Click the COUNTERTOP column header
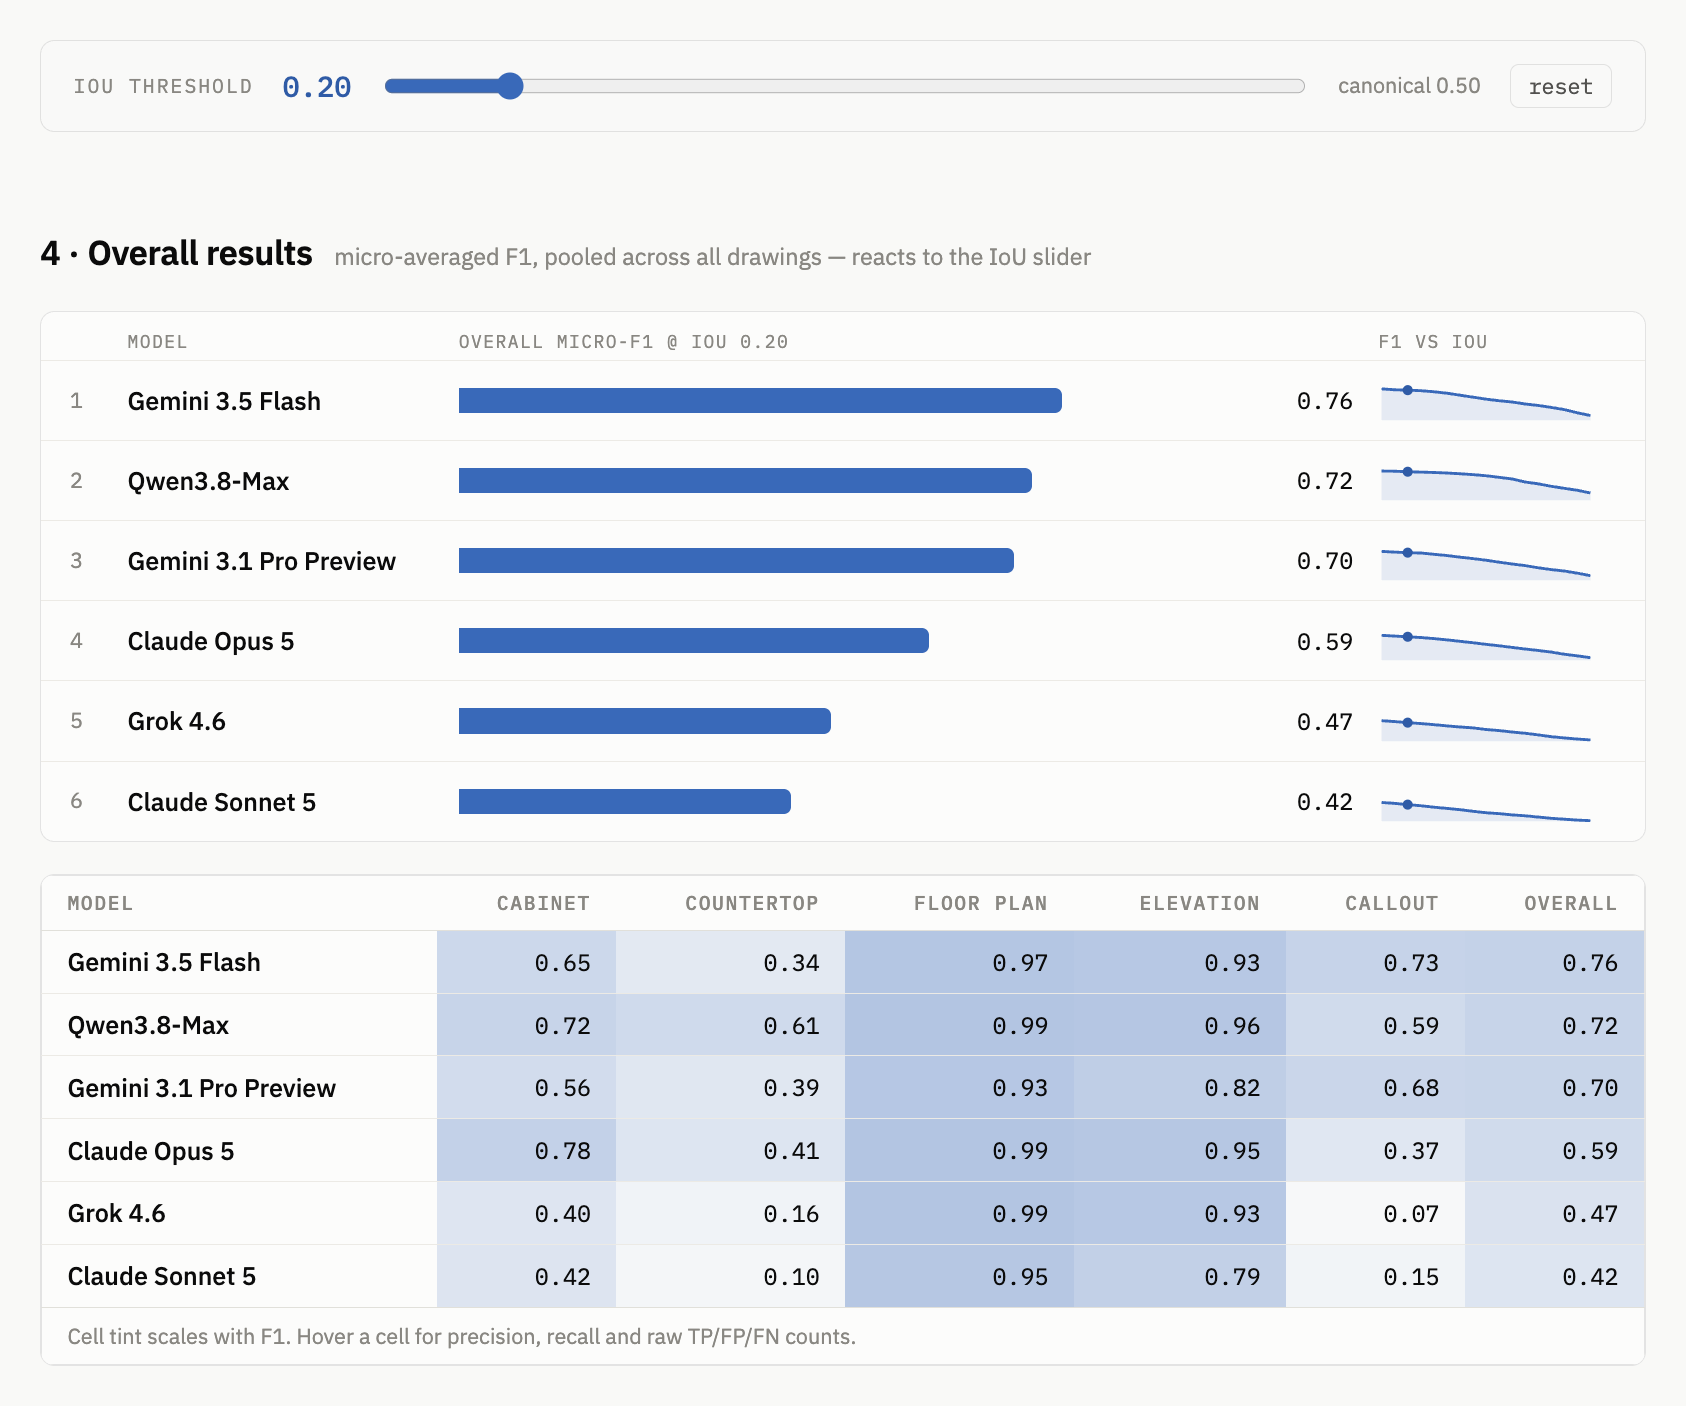The image size is (1686, 1406). (752, 903)
